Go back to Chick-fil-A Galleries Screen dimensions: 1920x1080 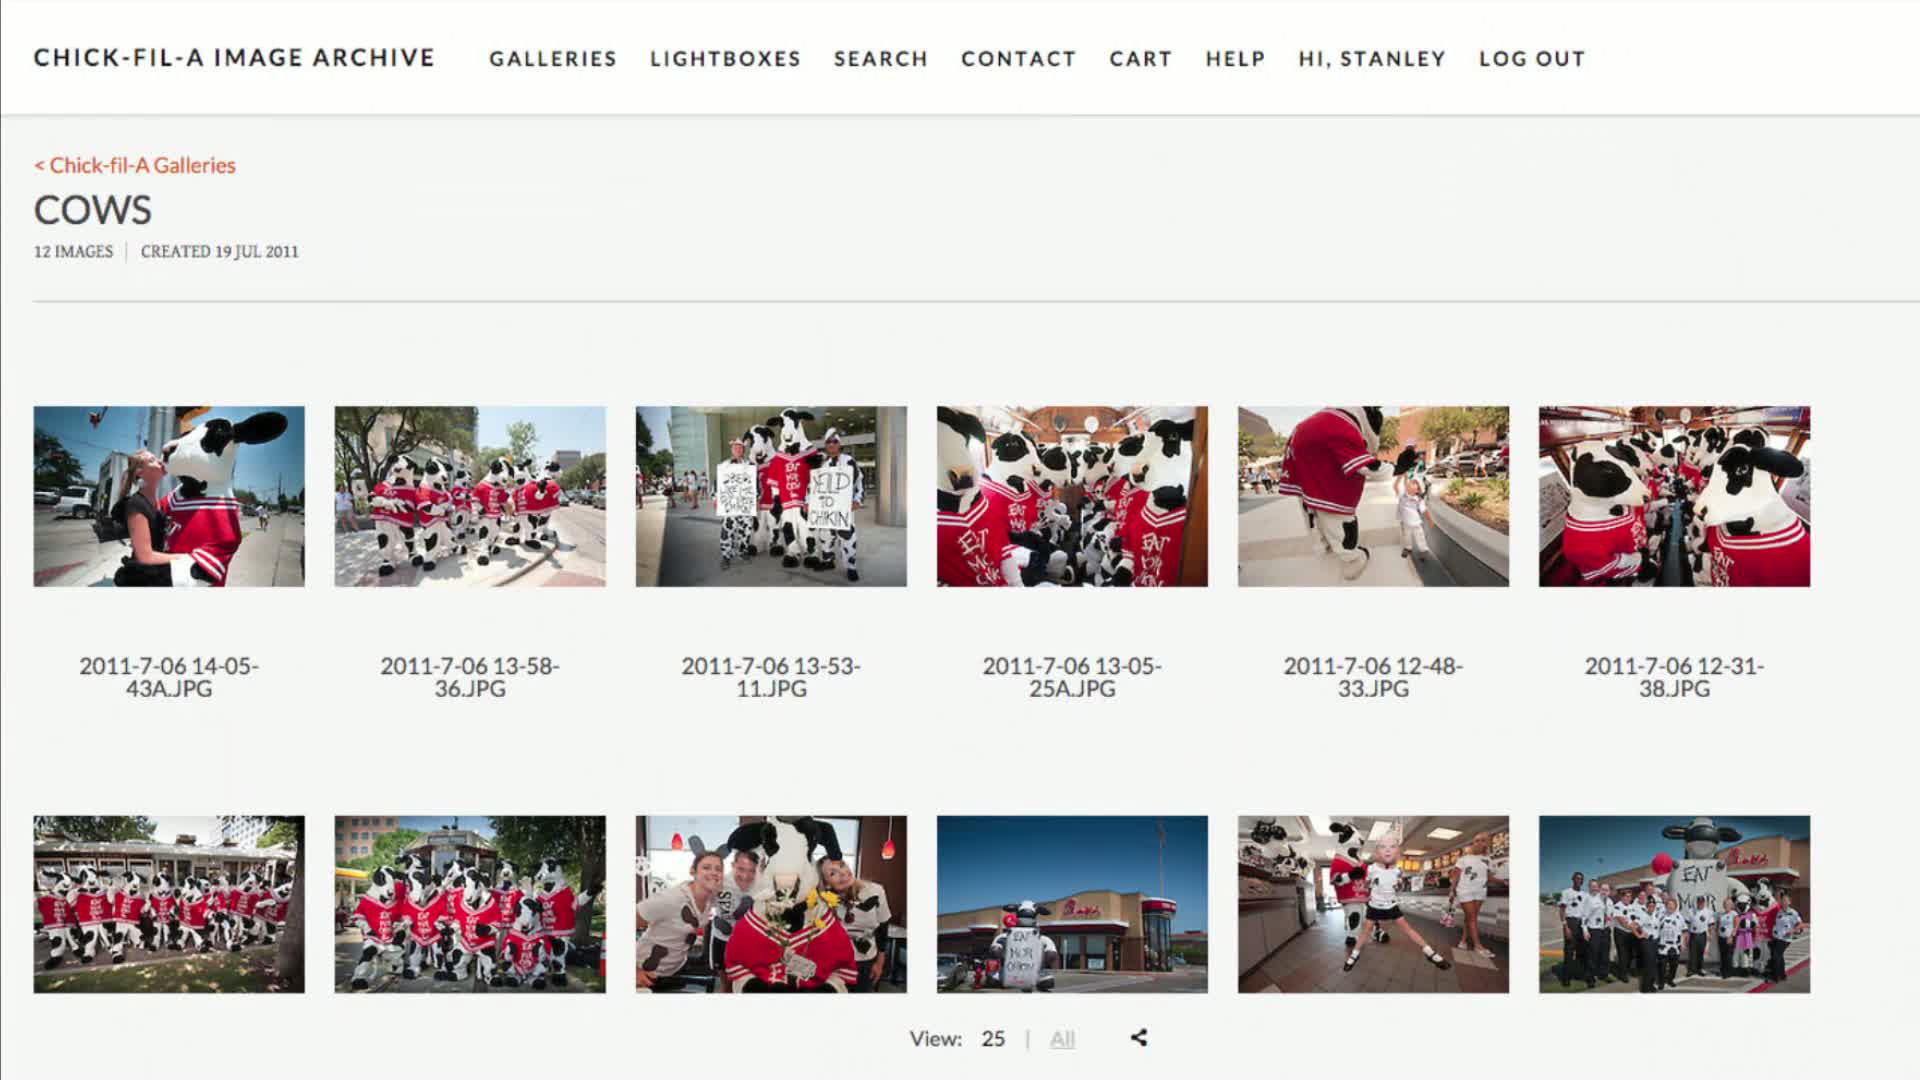click(x=135, y=165)
